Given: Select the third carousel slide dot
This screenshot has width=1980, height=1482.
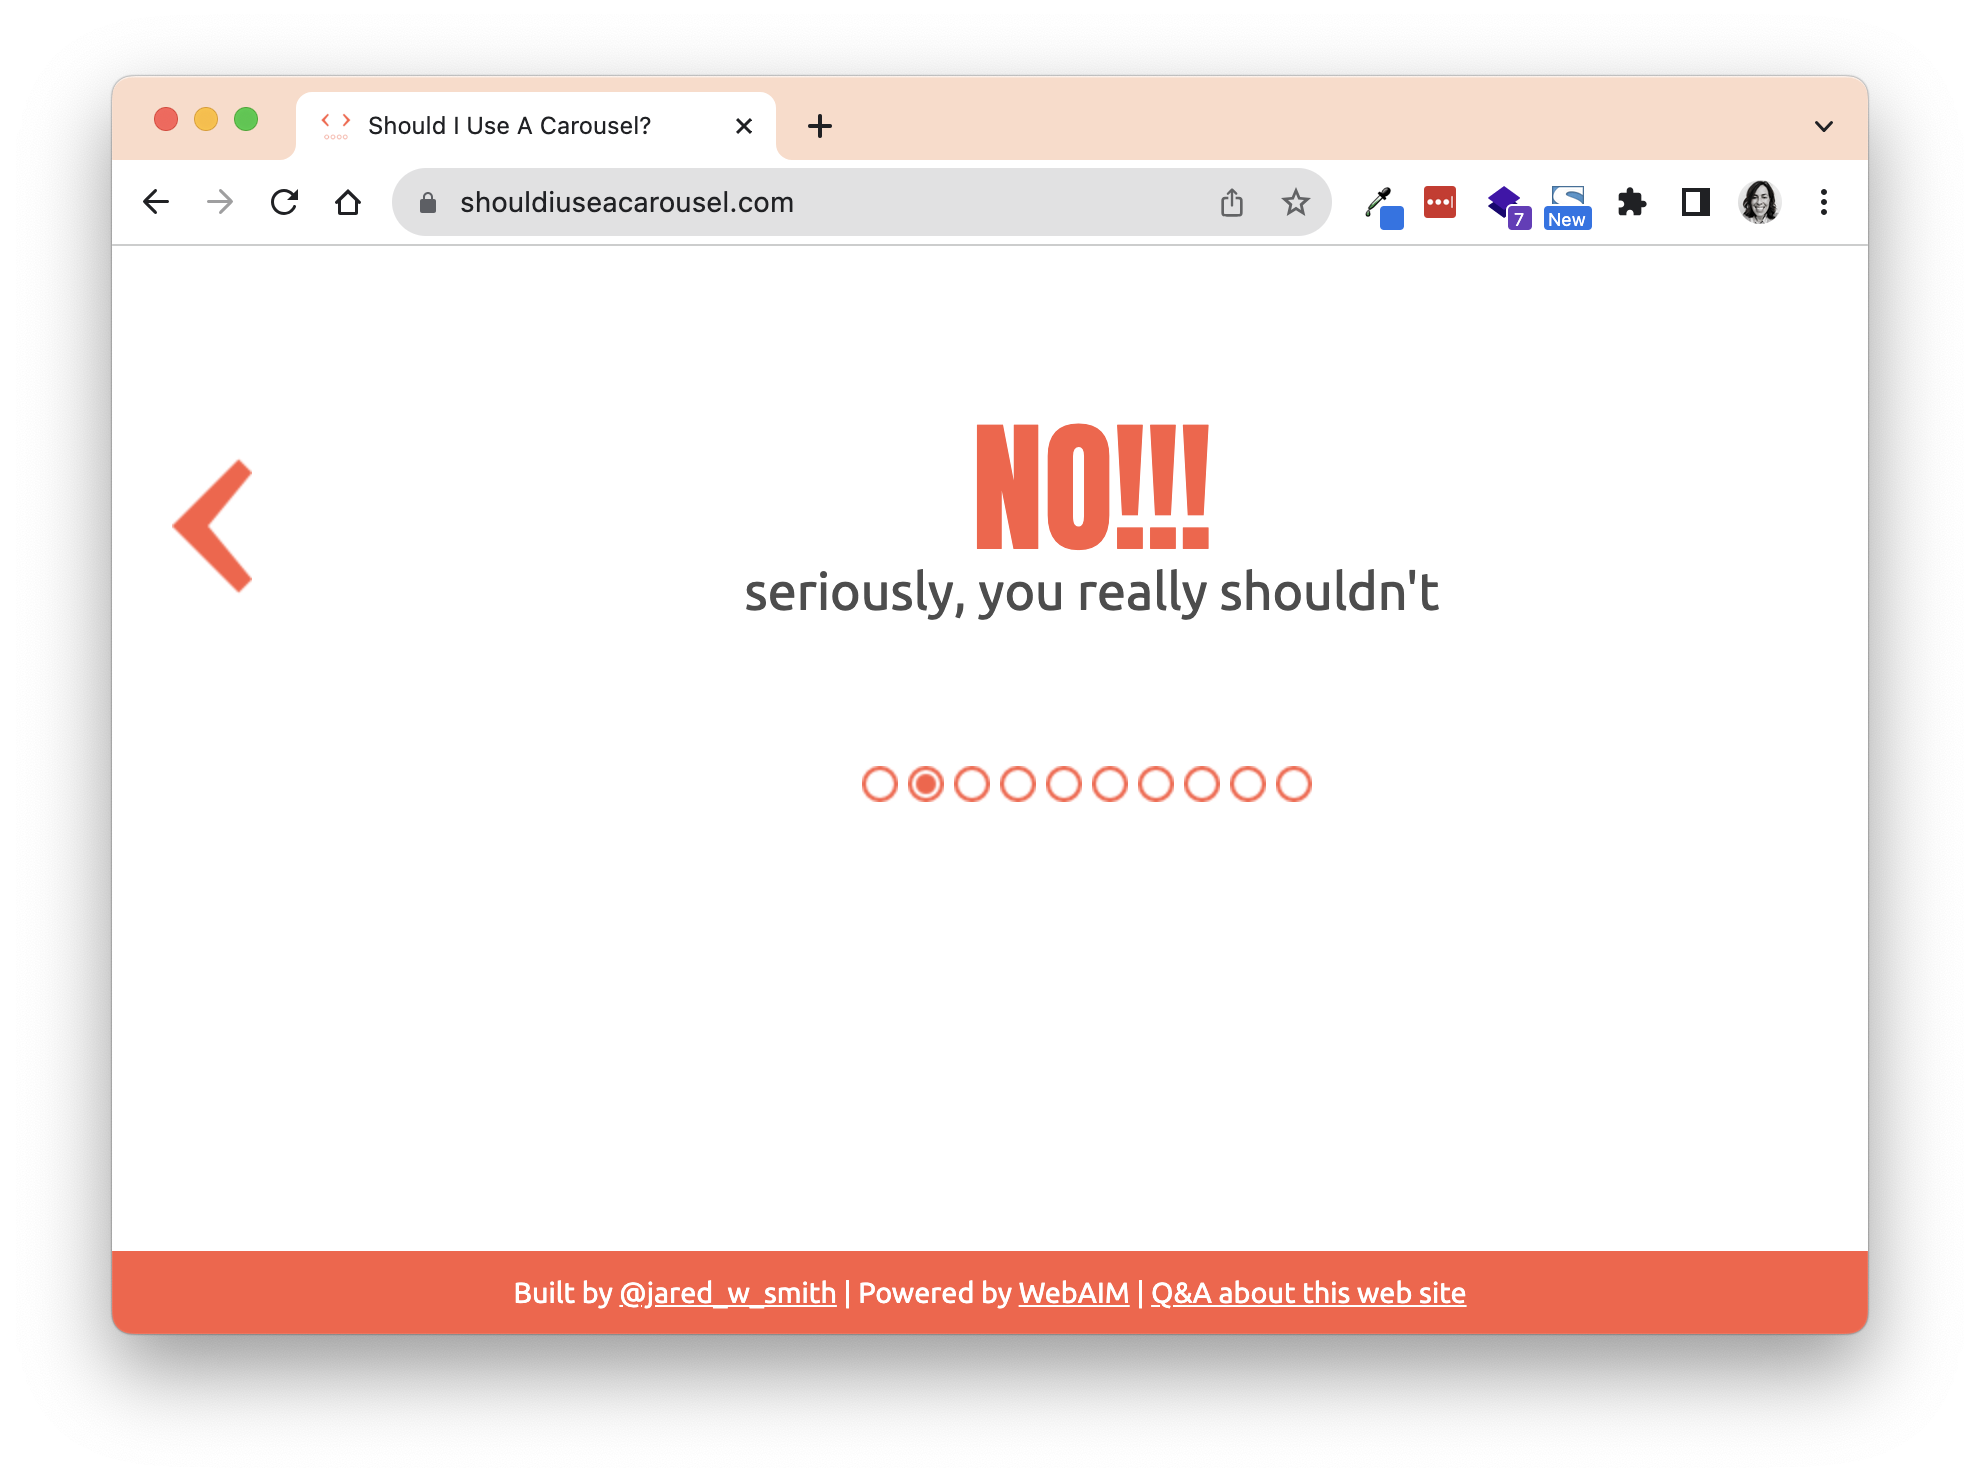Looking at the screenshot, I should tap(972, 784).
